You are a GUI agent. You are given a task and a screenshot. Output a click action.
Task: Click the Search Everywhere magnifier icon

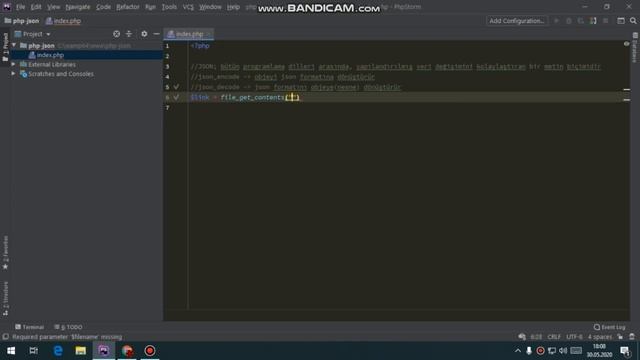(633, 21)
